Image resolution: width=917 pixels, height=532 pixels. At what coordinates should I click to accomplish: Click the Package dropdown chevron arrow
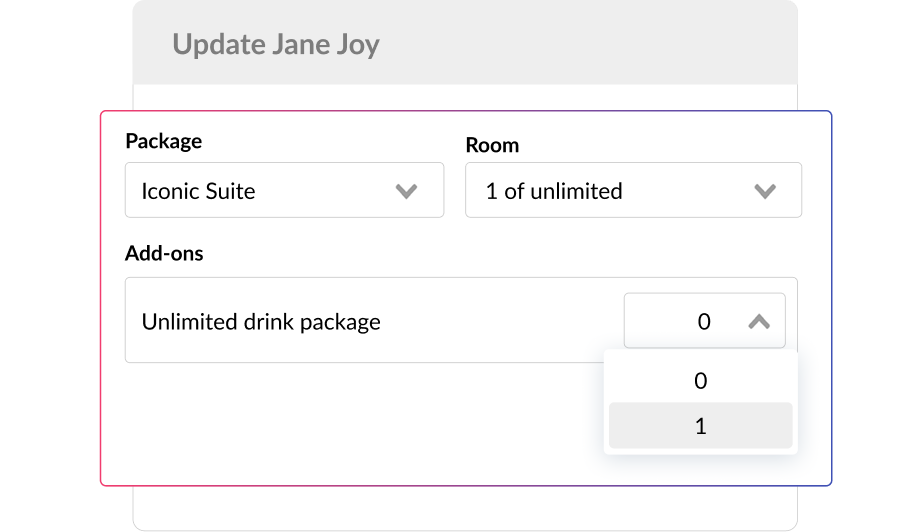406,191
